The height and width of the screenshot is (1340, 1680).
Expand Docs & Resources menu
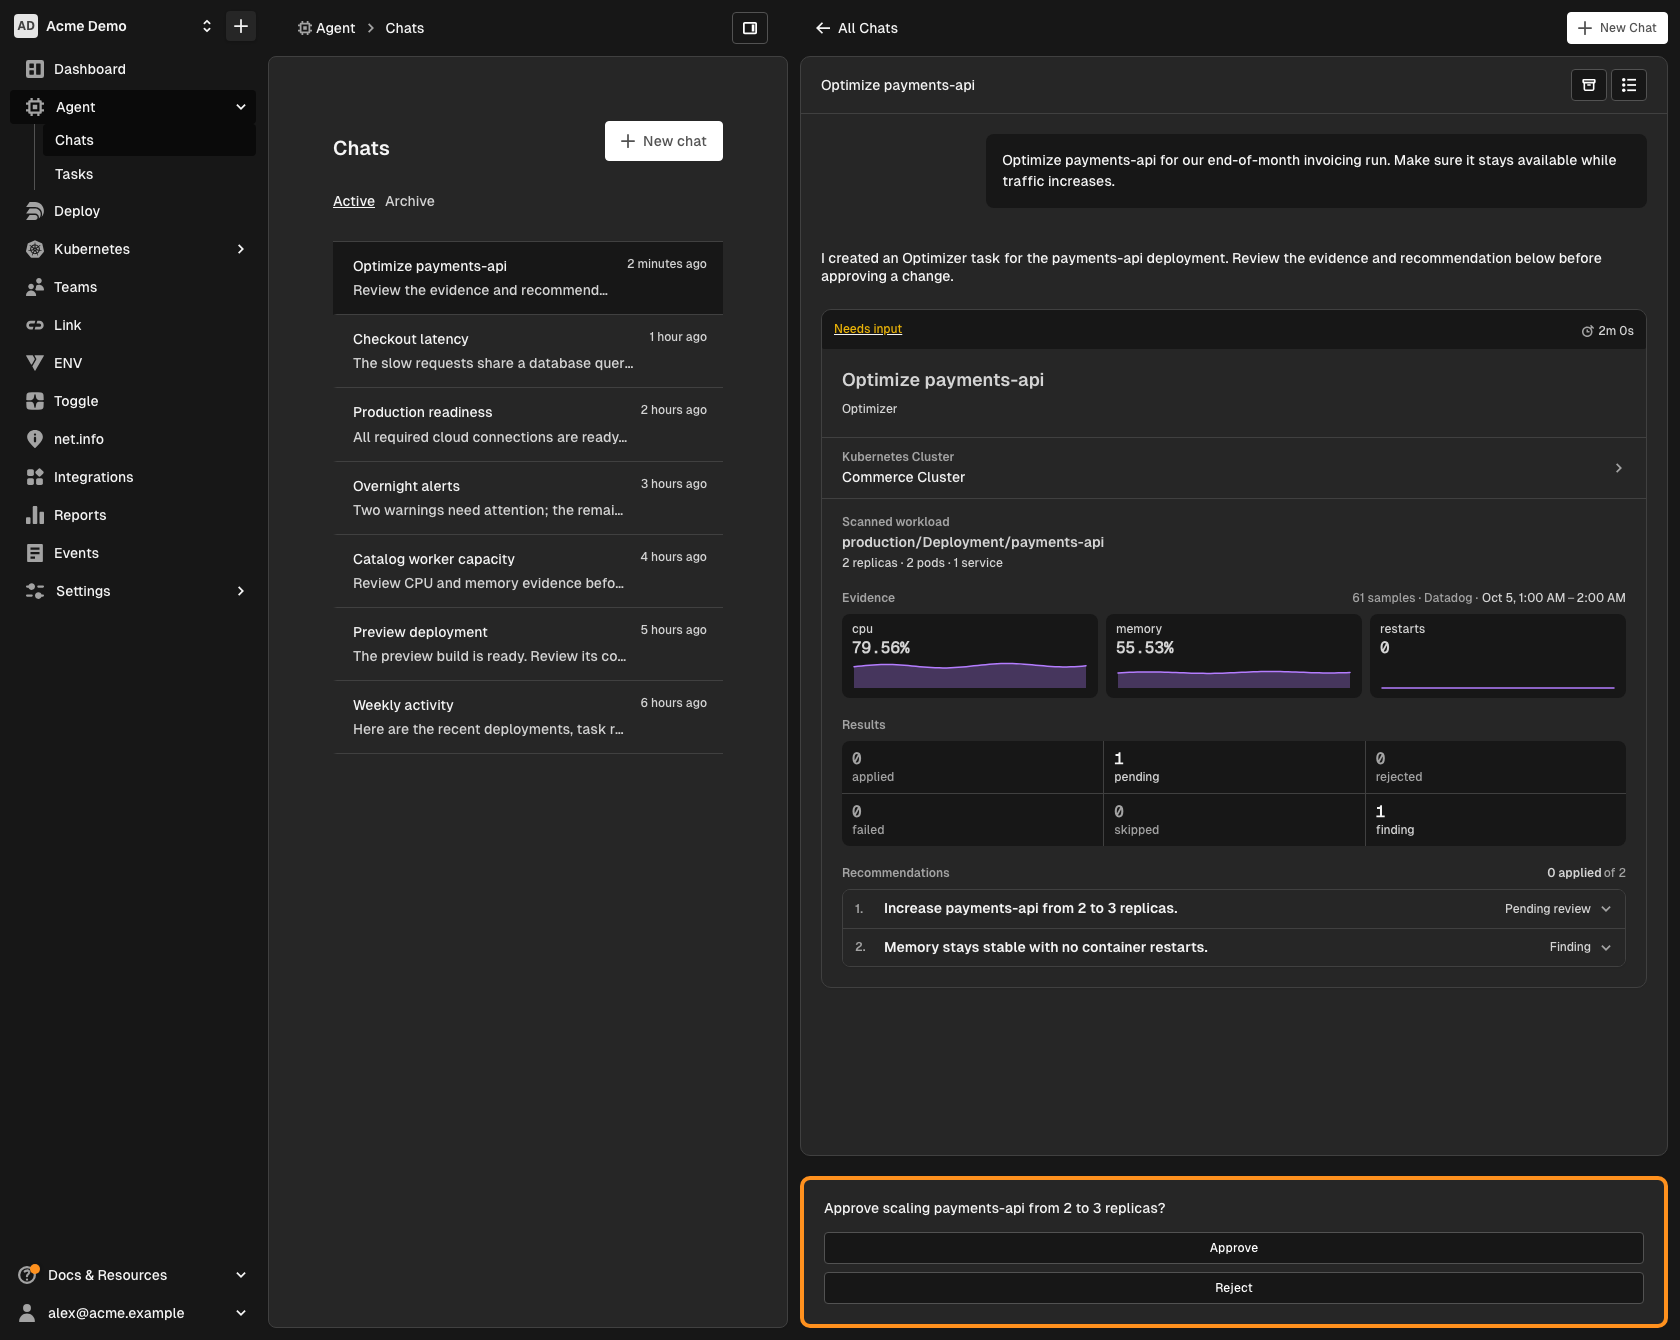pyautogui.click(x=133, y=1275)
